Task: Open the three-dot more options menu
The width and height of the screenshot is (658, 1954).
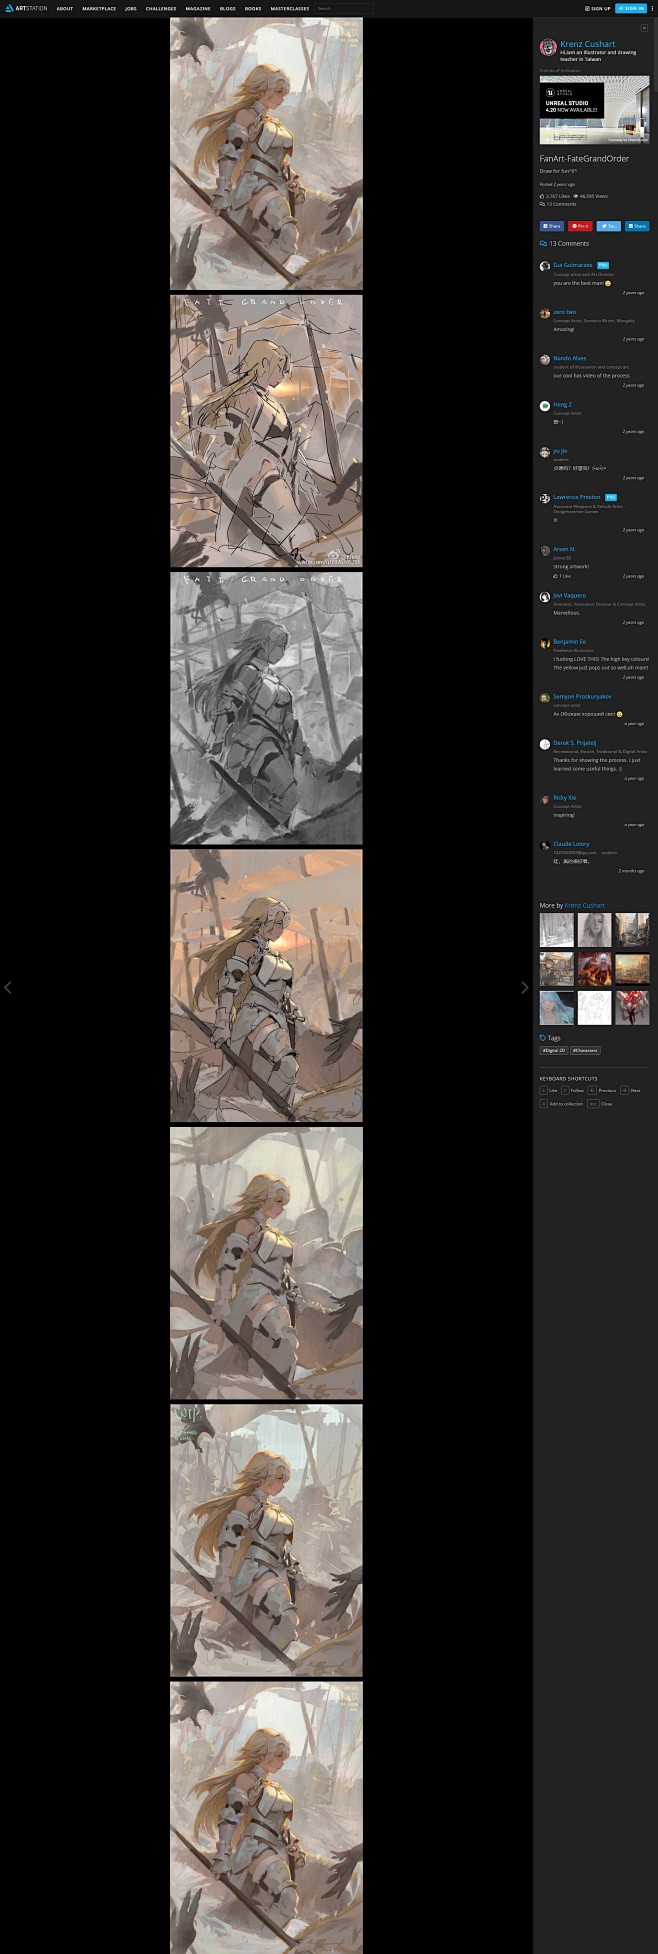Action: coord(652,8)
